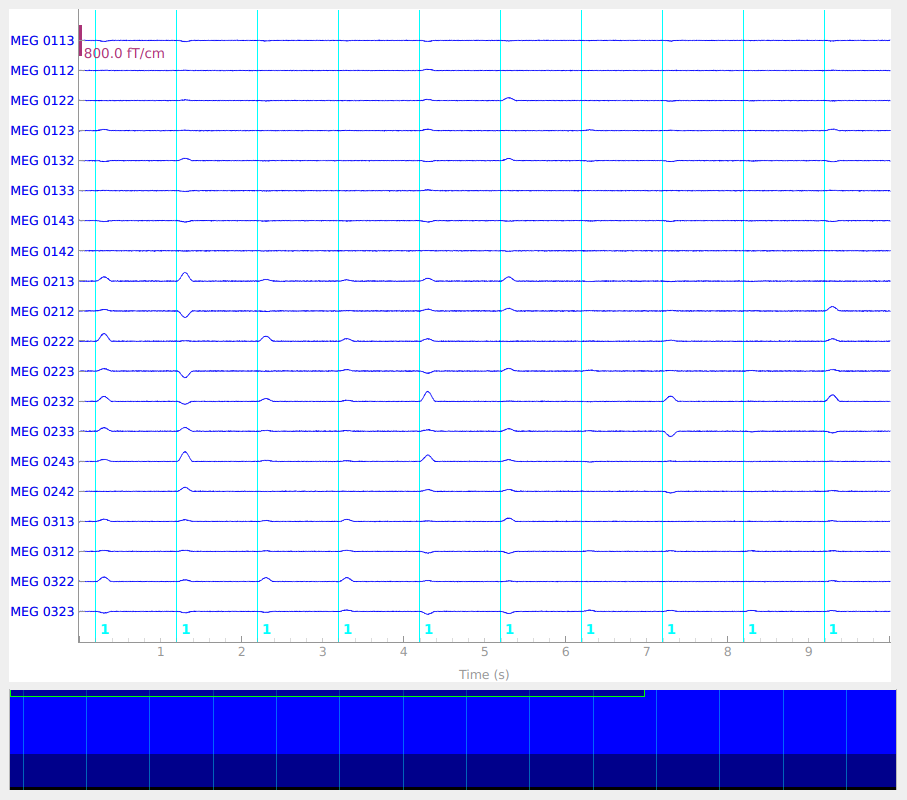Select the MEG 0312 channel label

42,551
